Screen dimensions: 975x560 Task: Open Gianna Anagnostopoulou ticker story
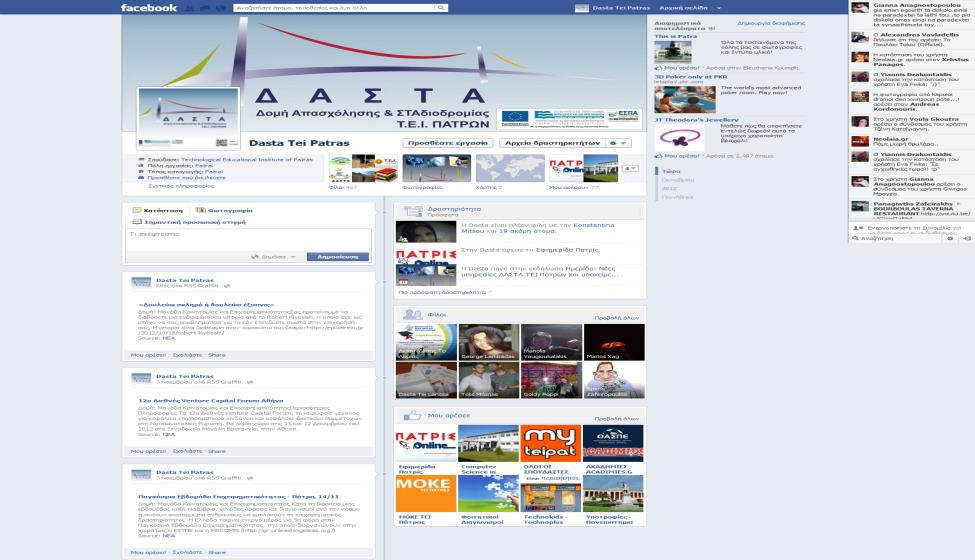tap(911, 15)
